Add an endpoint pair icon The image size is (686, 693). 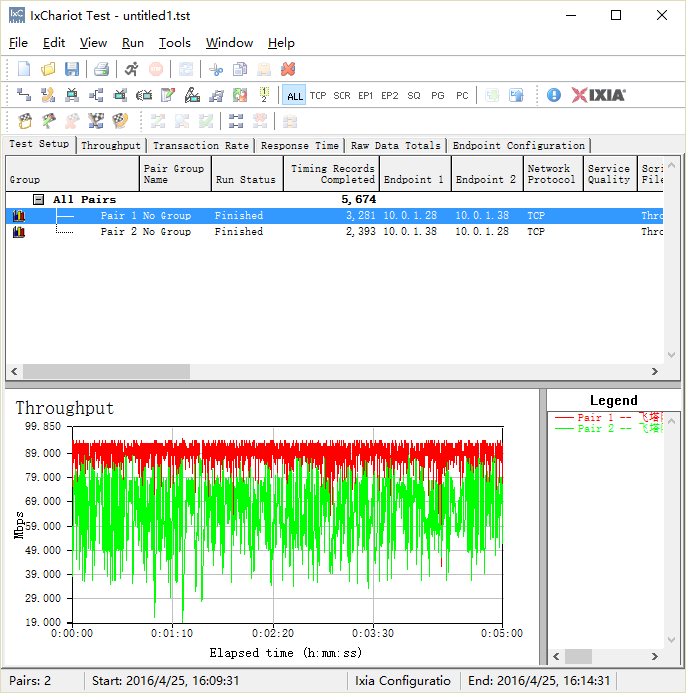click(x=24, y=95)
